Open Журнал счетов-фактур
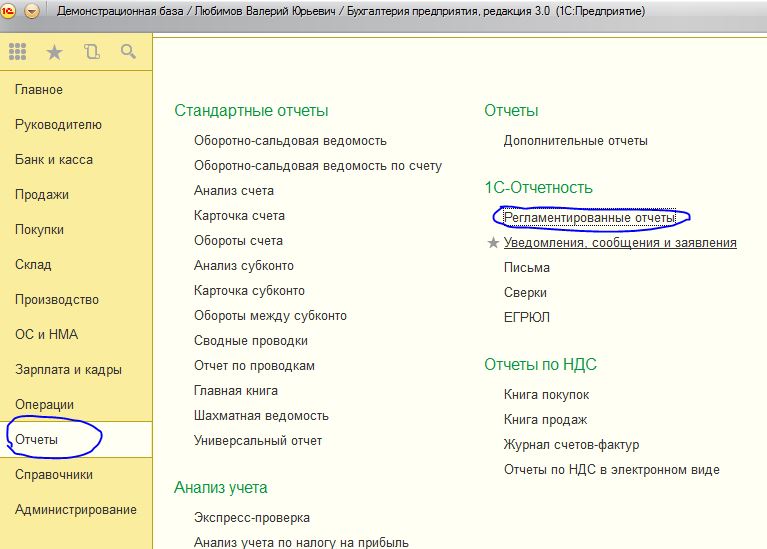 pos(571,445)
